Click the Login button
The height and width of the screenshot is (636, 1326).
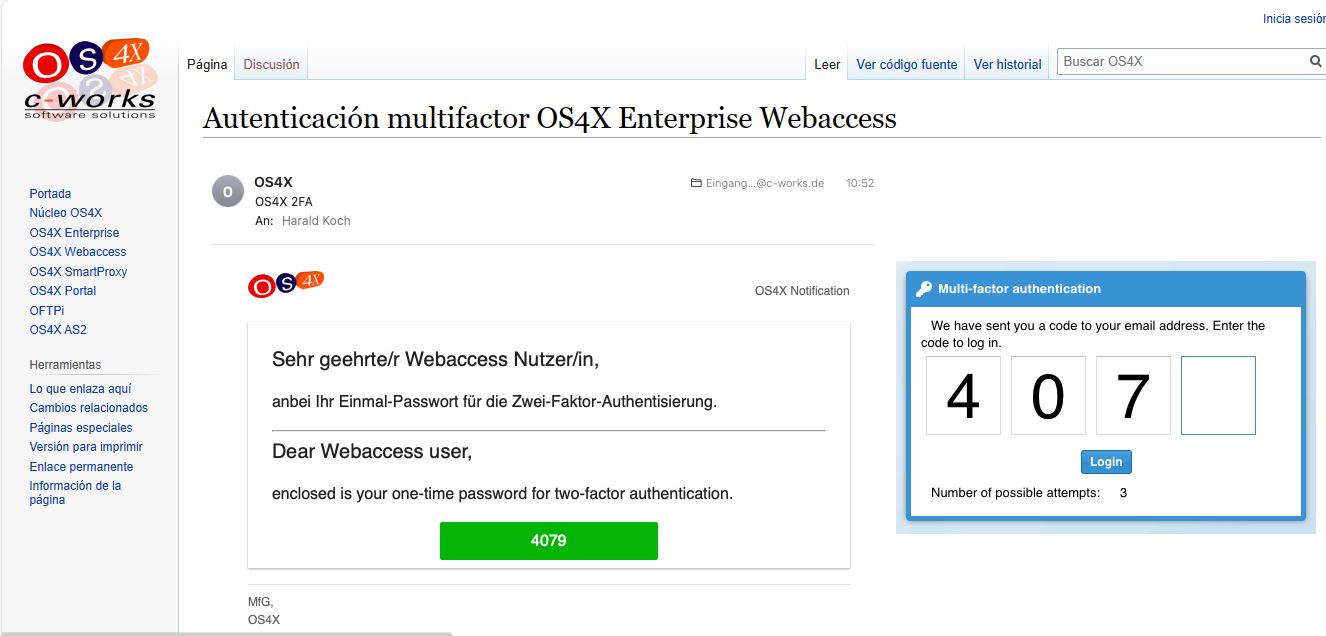[x=1106, y=462]
